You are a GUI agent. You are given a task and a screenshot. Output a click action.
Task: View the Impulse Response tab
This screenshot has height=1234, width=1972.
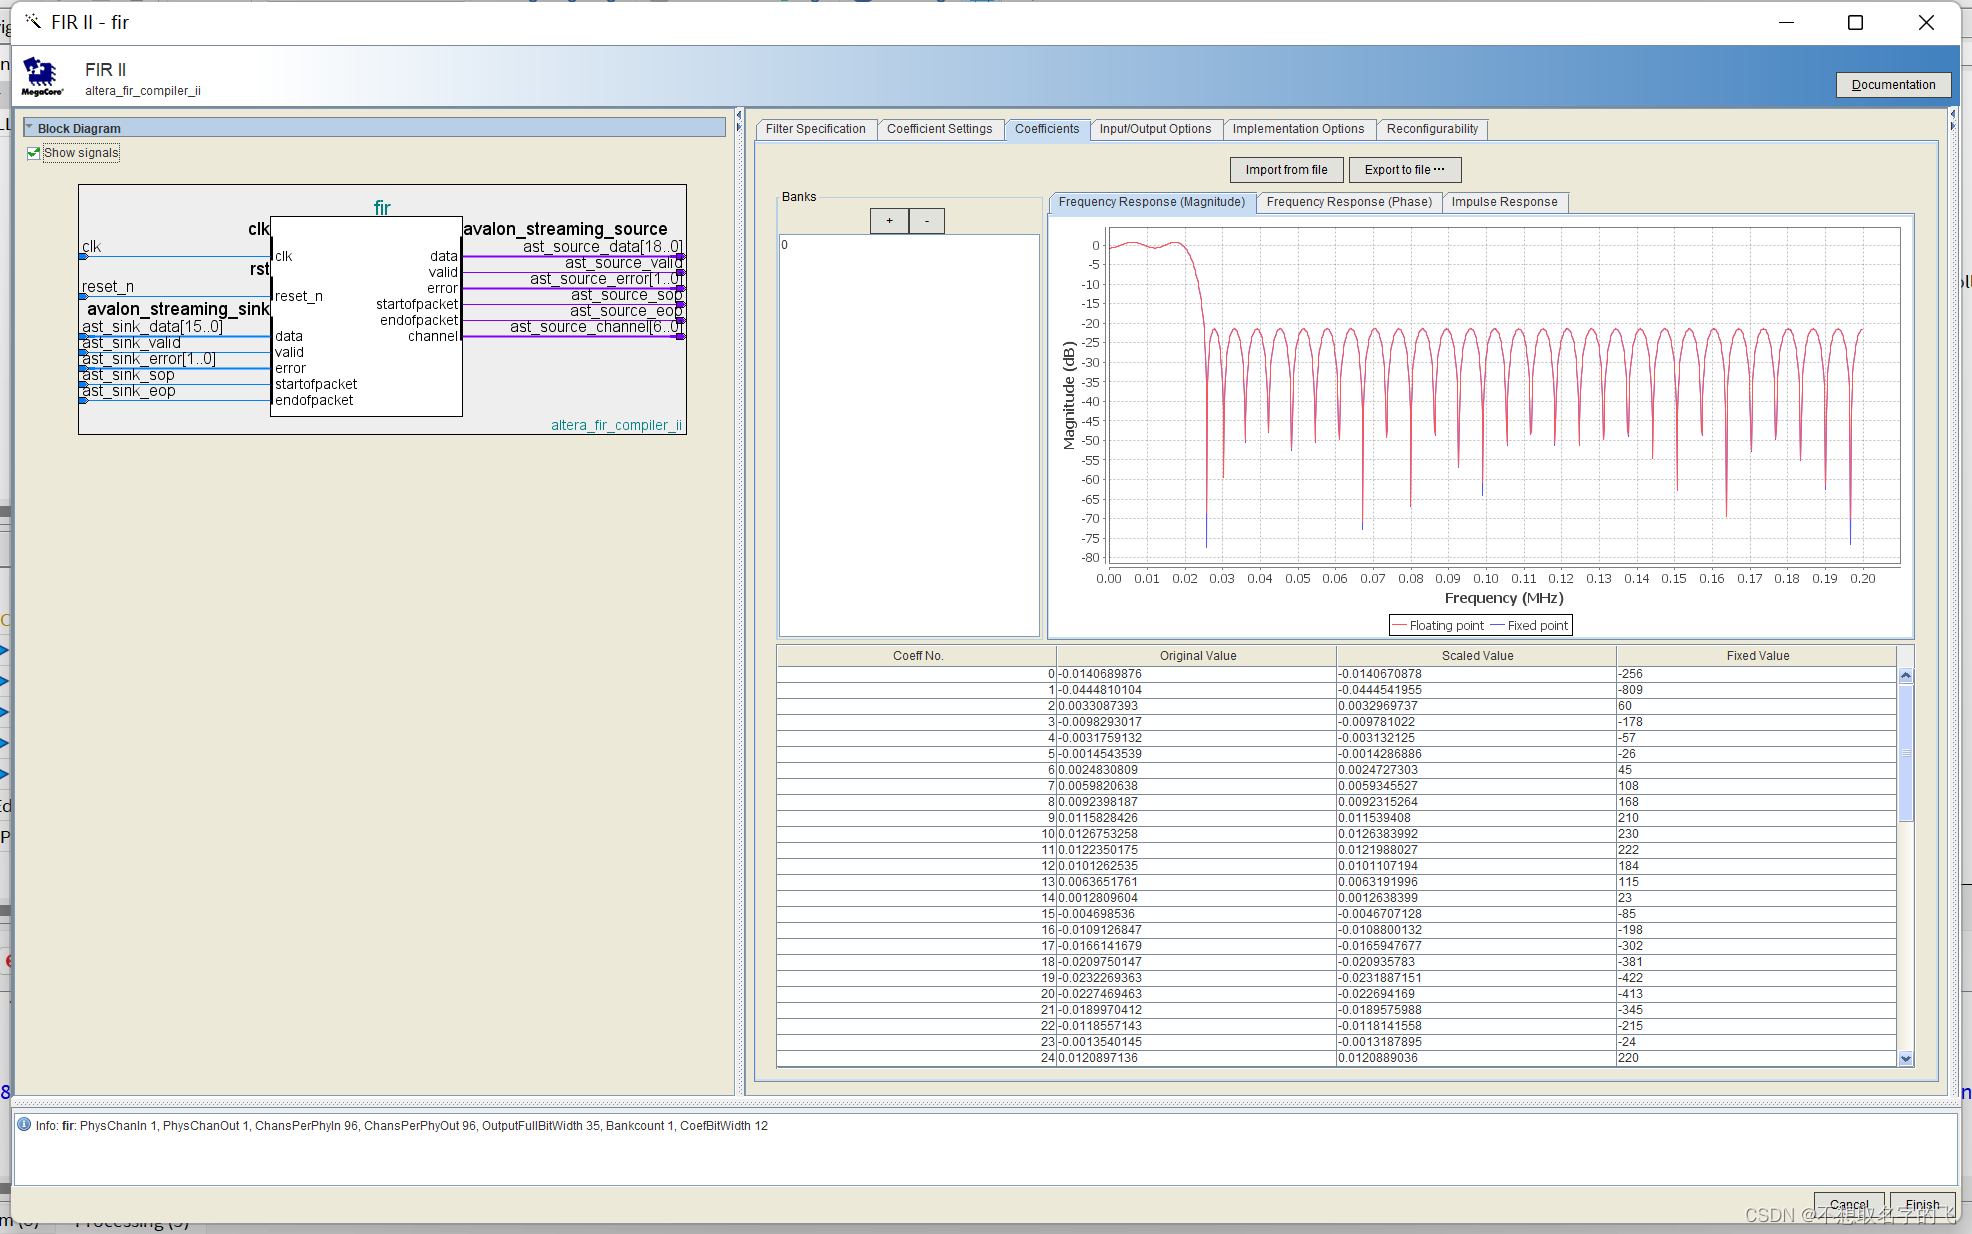(1504, 202)
